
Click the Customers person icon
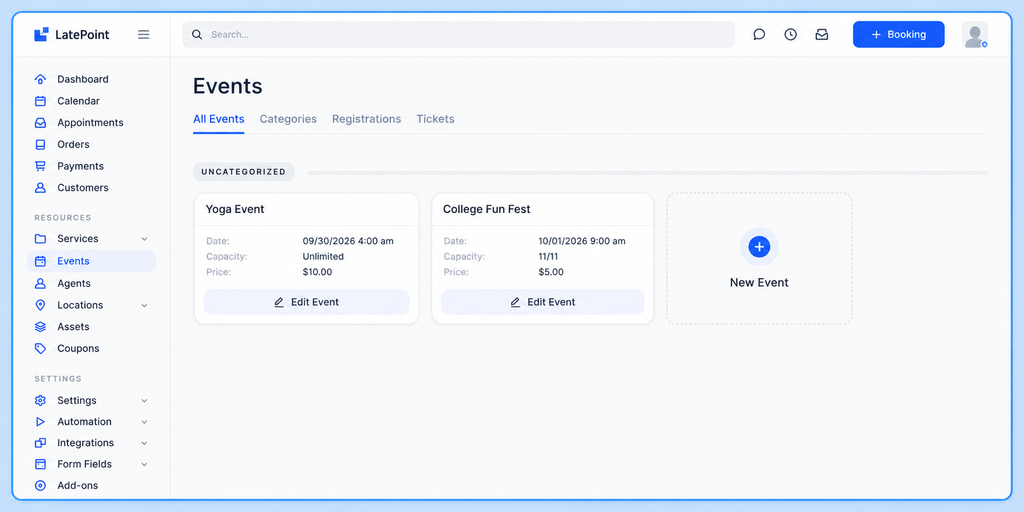click(x=40, y=187)
